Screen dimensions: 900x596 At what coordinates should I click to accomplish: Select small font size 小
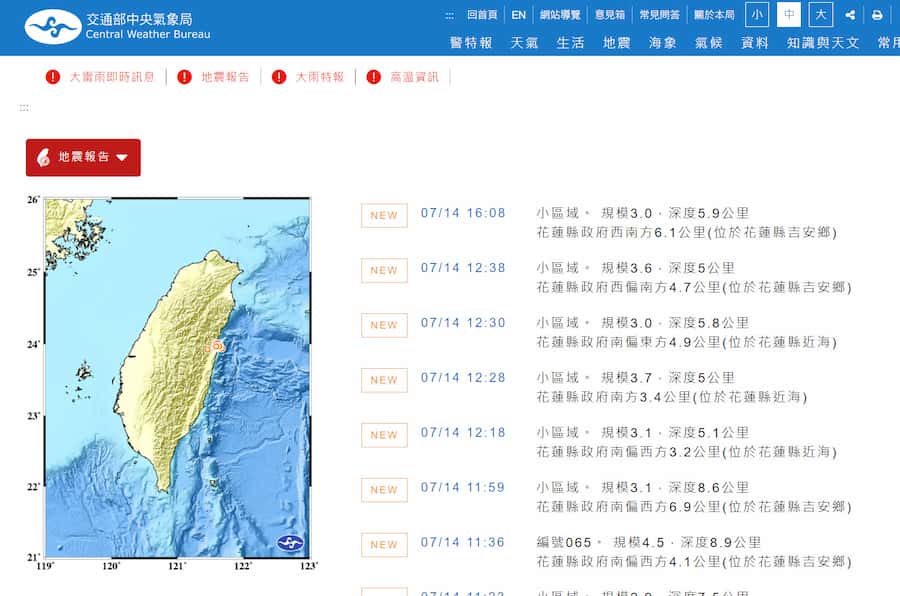tap(757, 15)
